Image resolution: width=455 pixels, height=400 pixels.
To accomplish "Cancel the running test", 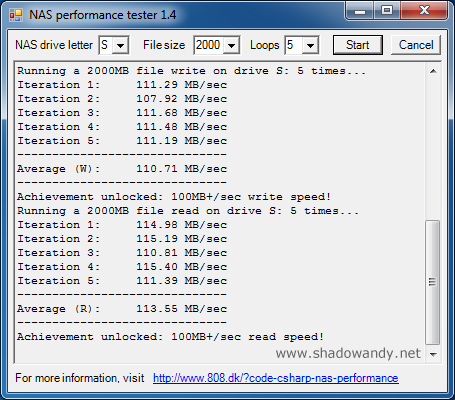I will click(416, 45).
